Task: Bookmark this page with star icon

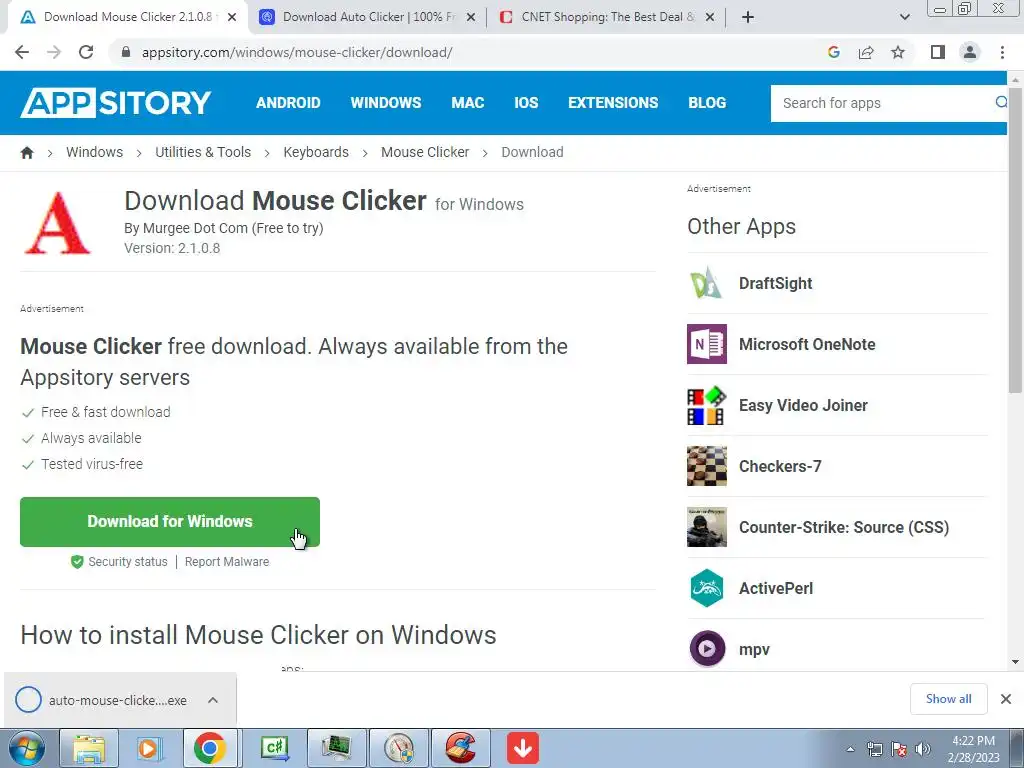Action: click(x=898, y=52)
